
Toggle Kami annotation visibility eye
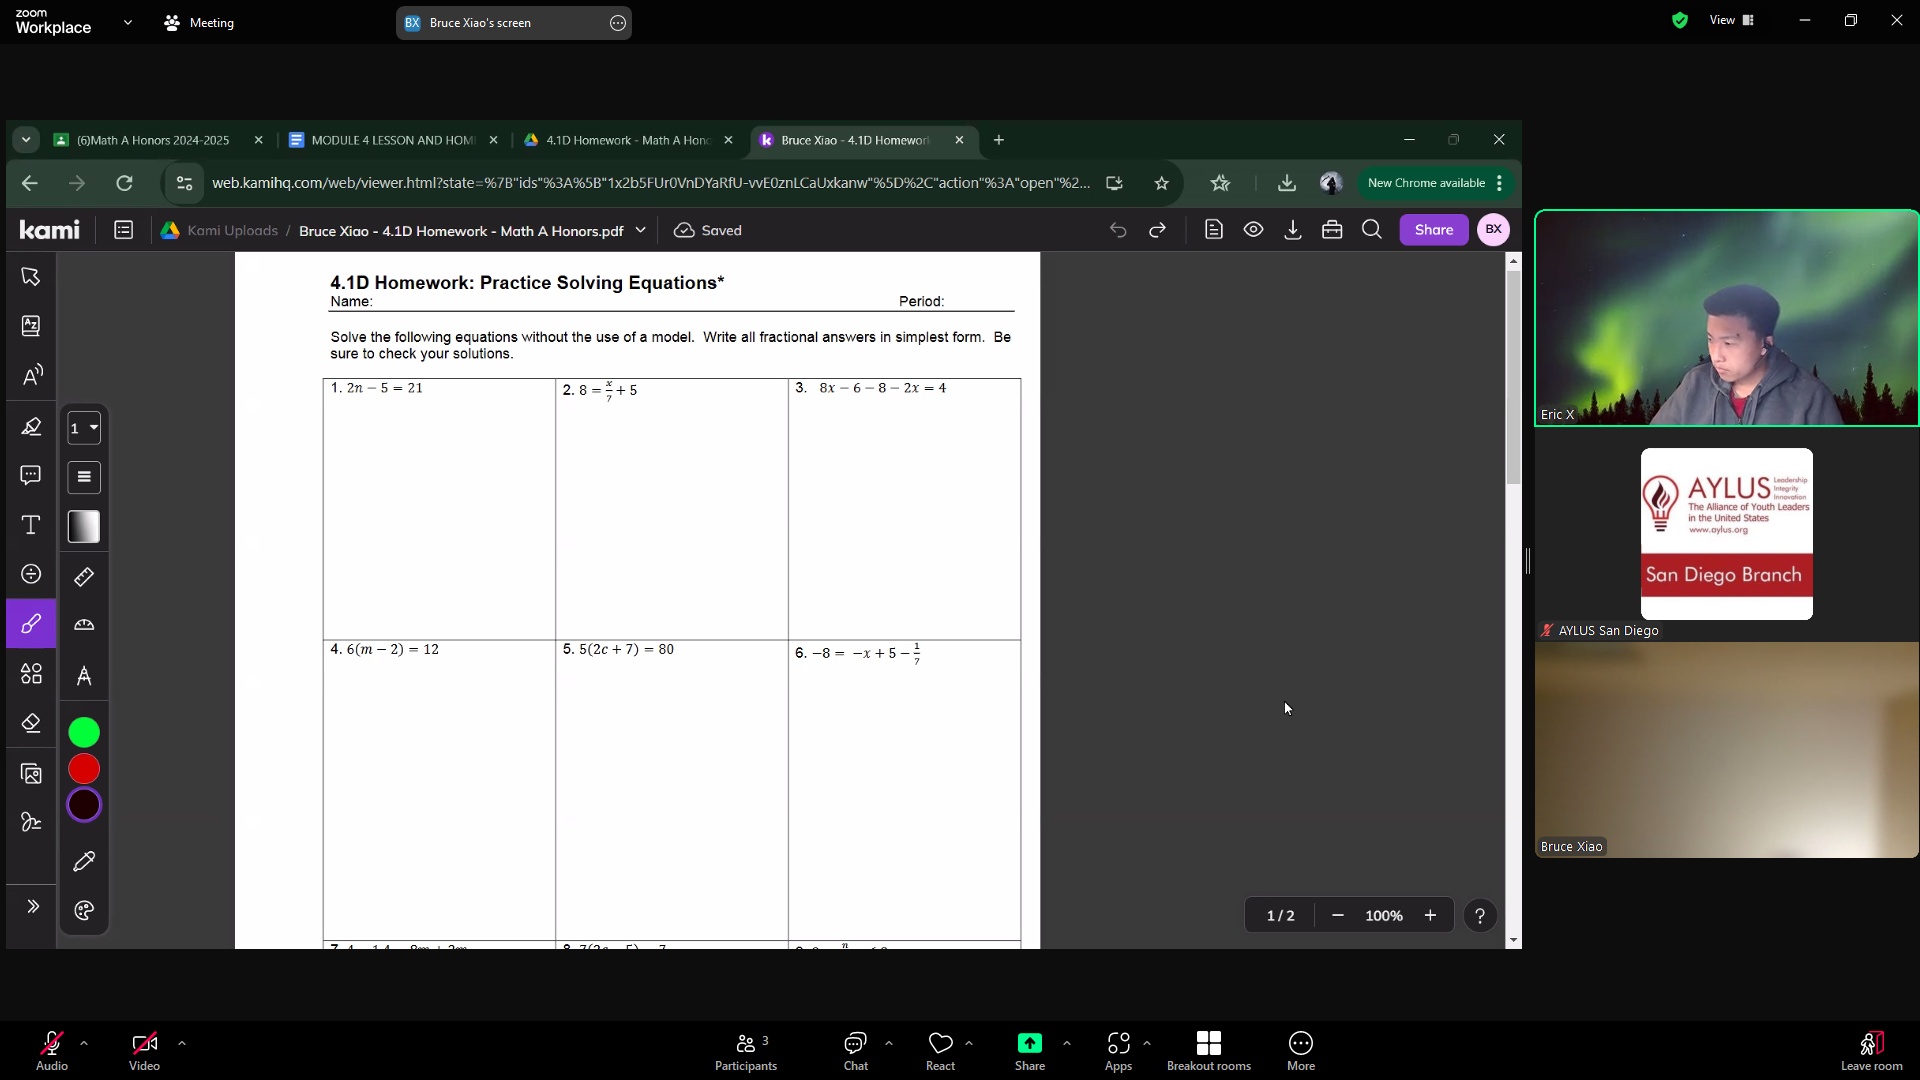pos(1253,230)
